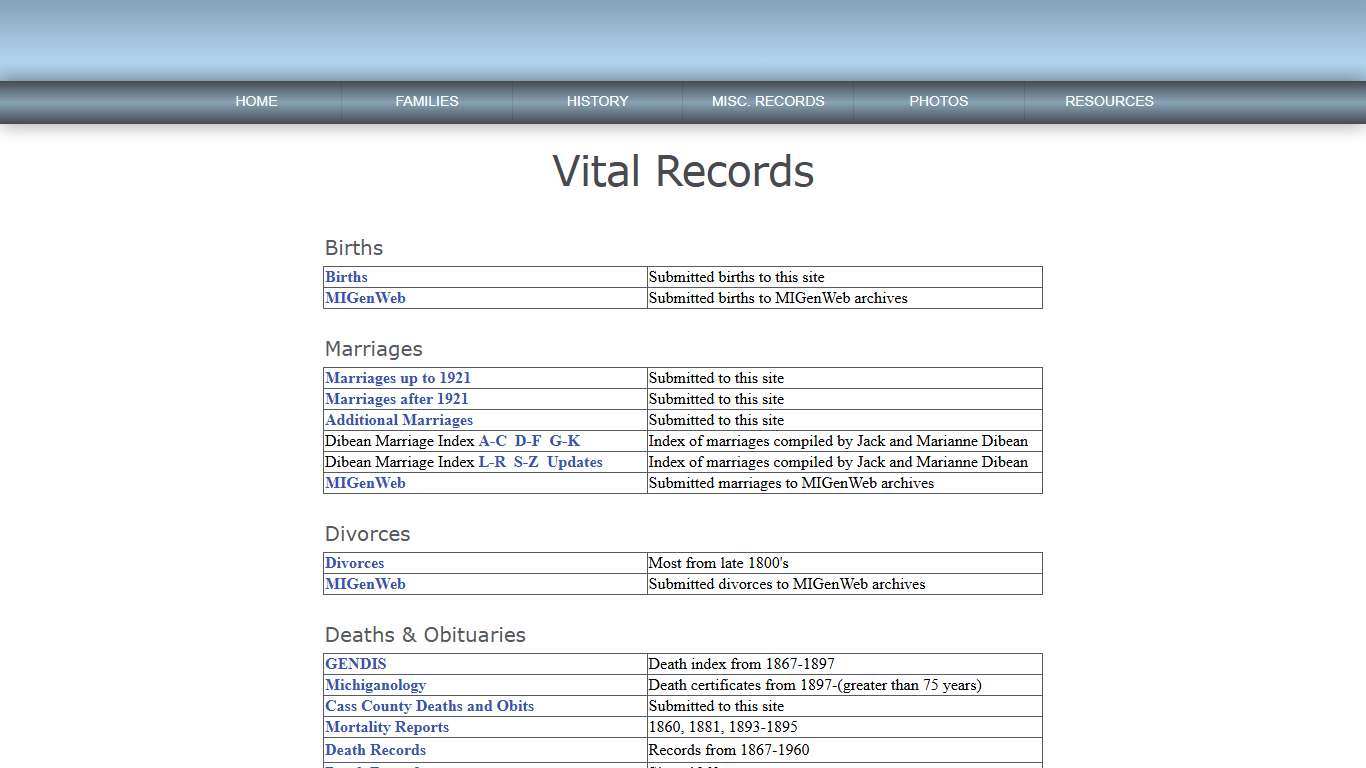Visit the GENDIS death index
Image resolution: width=1366 pixels, height=768 pixels.
[x=355, y=664]
